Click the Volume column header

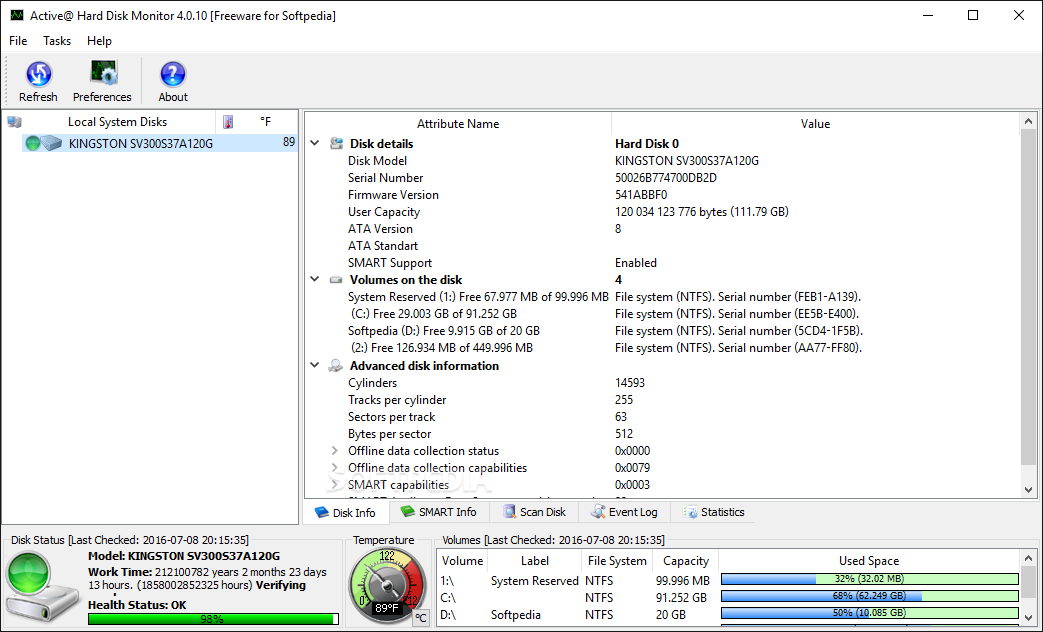462,561
